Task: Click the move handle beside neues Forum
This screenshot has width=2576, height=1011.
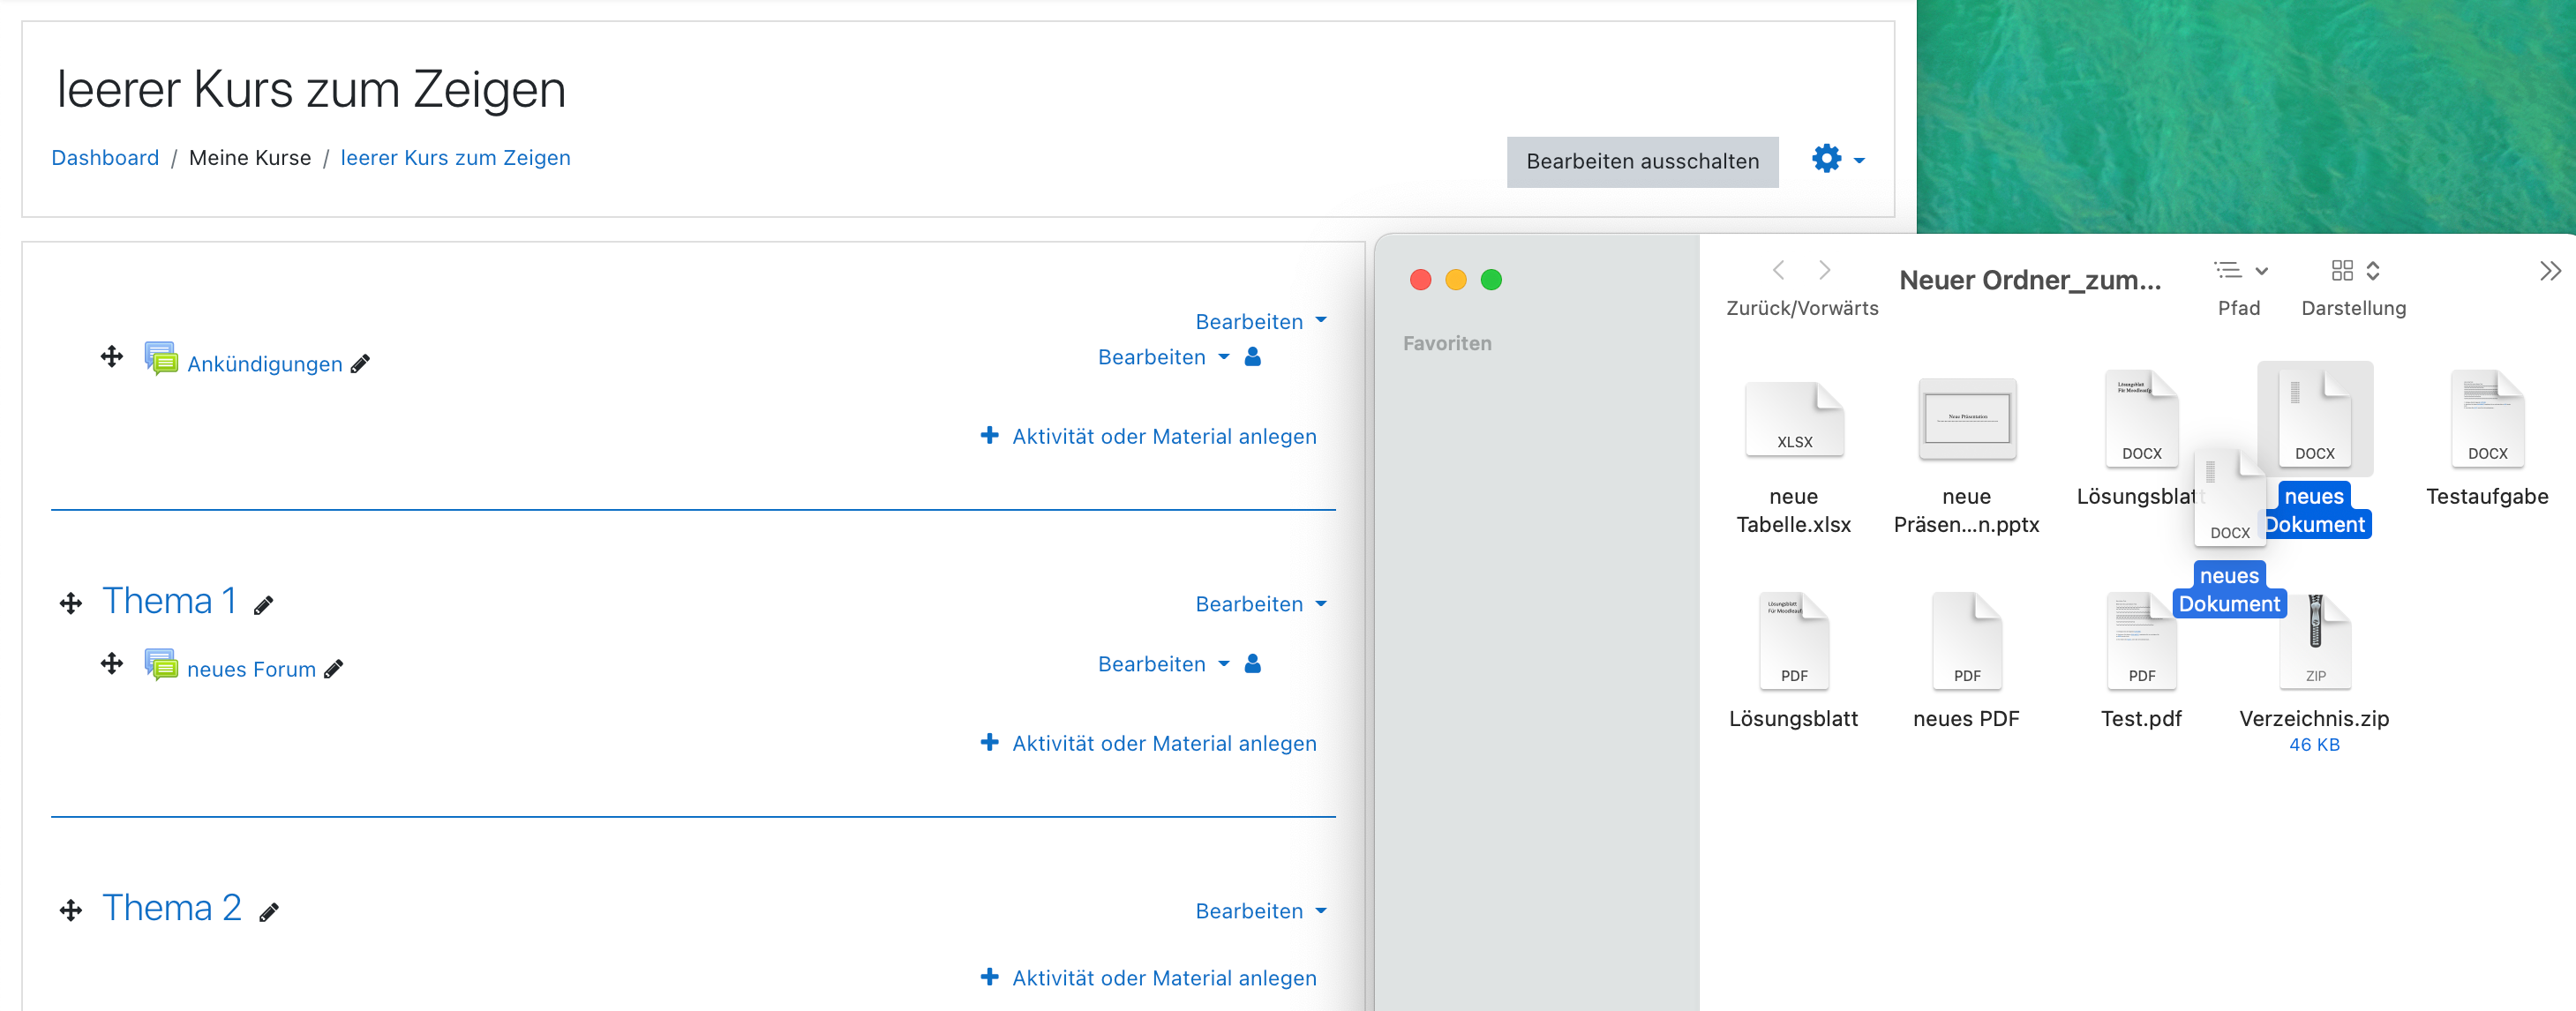Action: pos(112,663)
